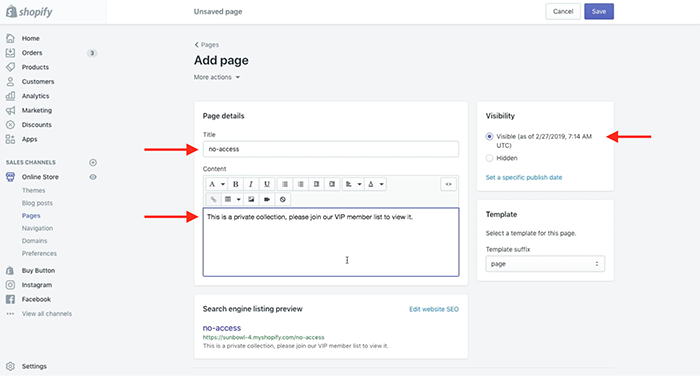Click Set a specific publish date
This screenshot has height=376, width=700.
[x=524, y=177]
